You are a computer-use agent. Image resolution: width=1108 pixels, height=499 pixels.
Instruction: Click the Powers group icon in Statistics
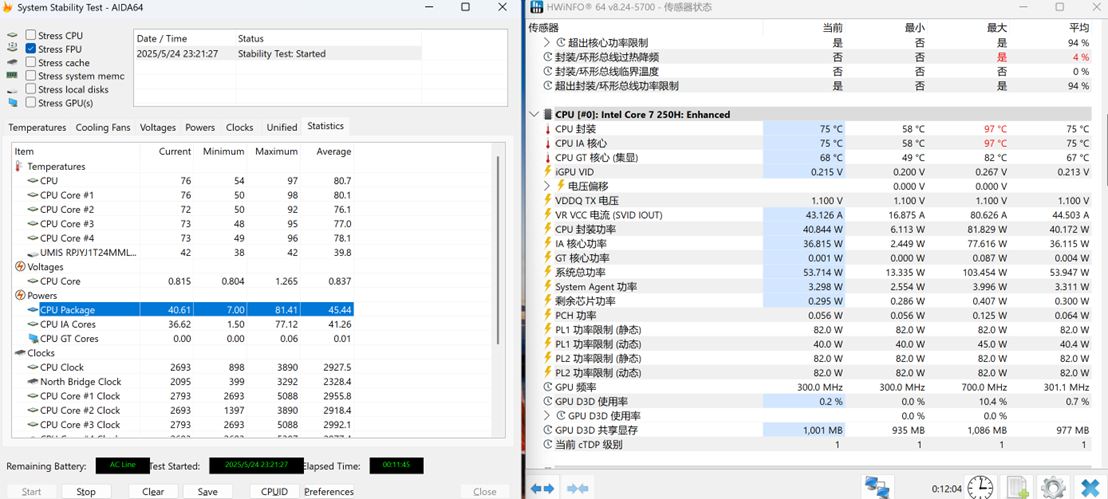click(x=20, y=295)
